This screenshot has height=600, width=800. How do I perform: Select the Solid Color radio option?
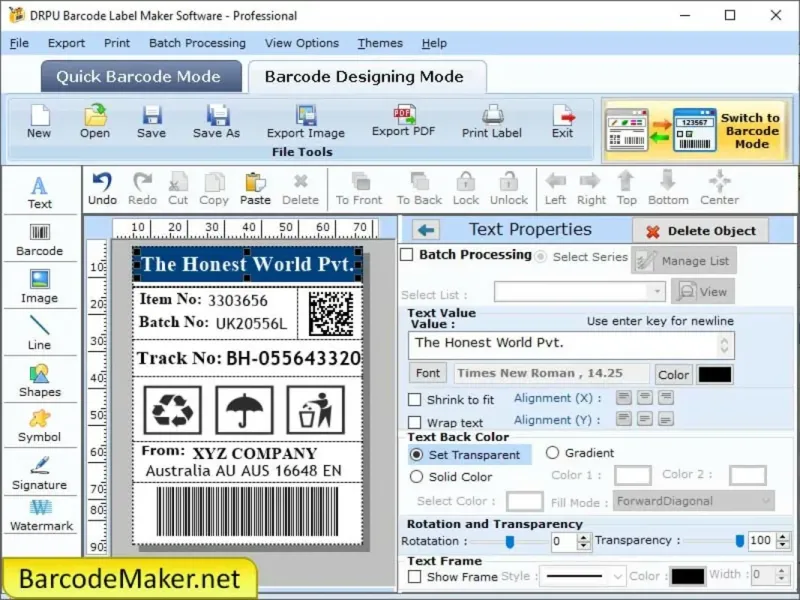tap(416, 477)
